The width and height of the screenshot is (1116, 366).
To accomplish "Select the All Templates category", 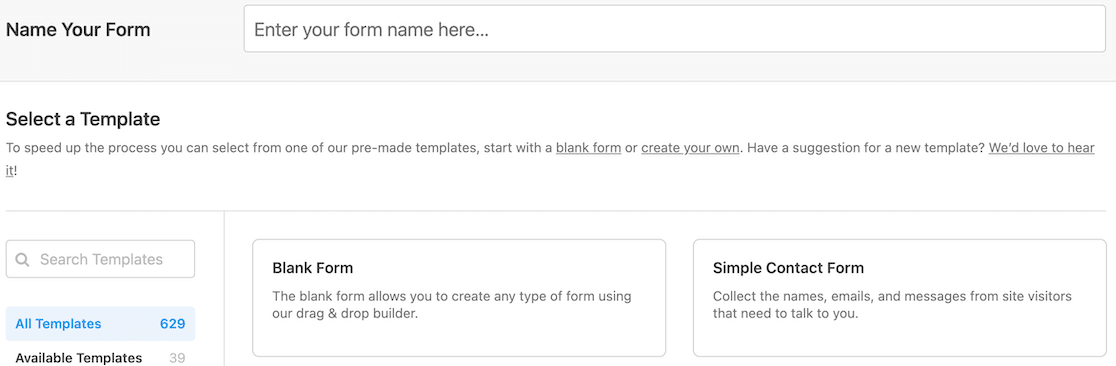I will click(x=100, y=324).
